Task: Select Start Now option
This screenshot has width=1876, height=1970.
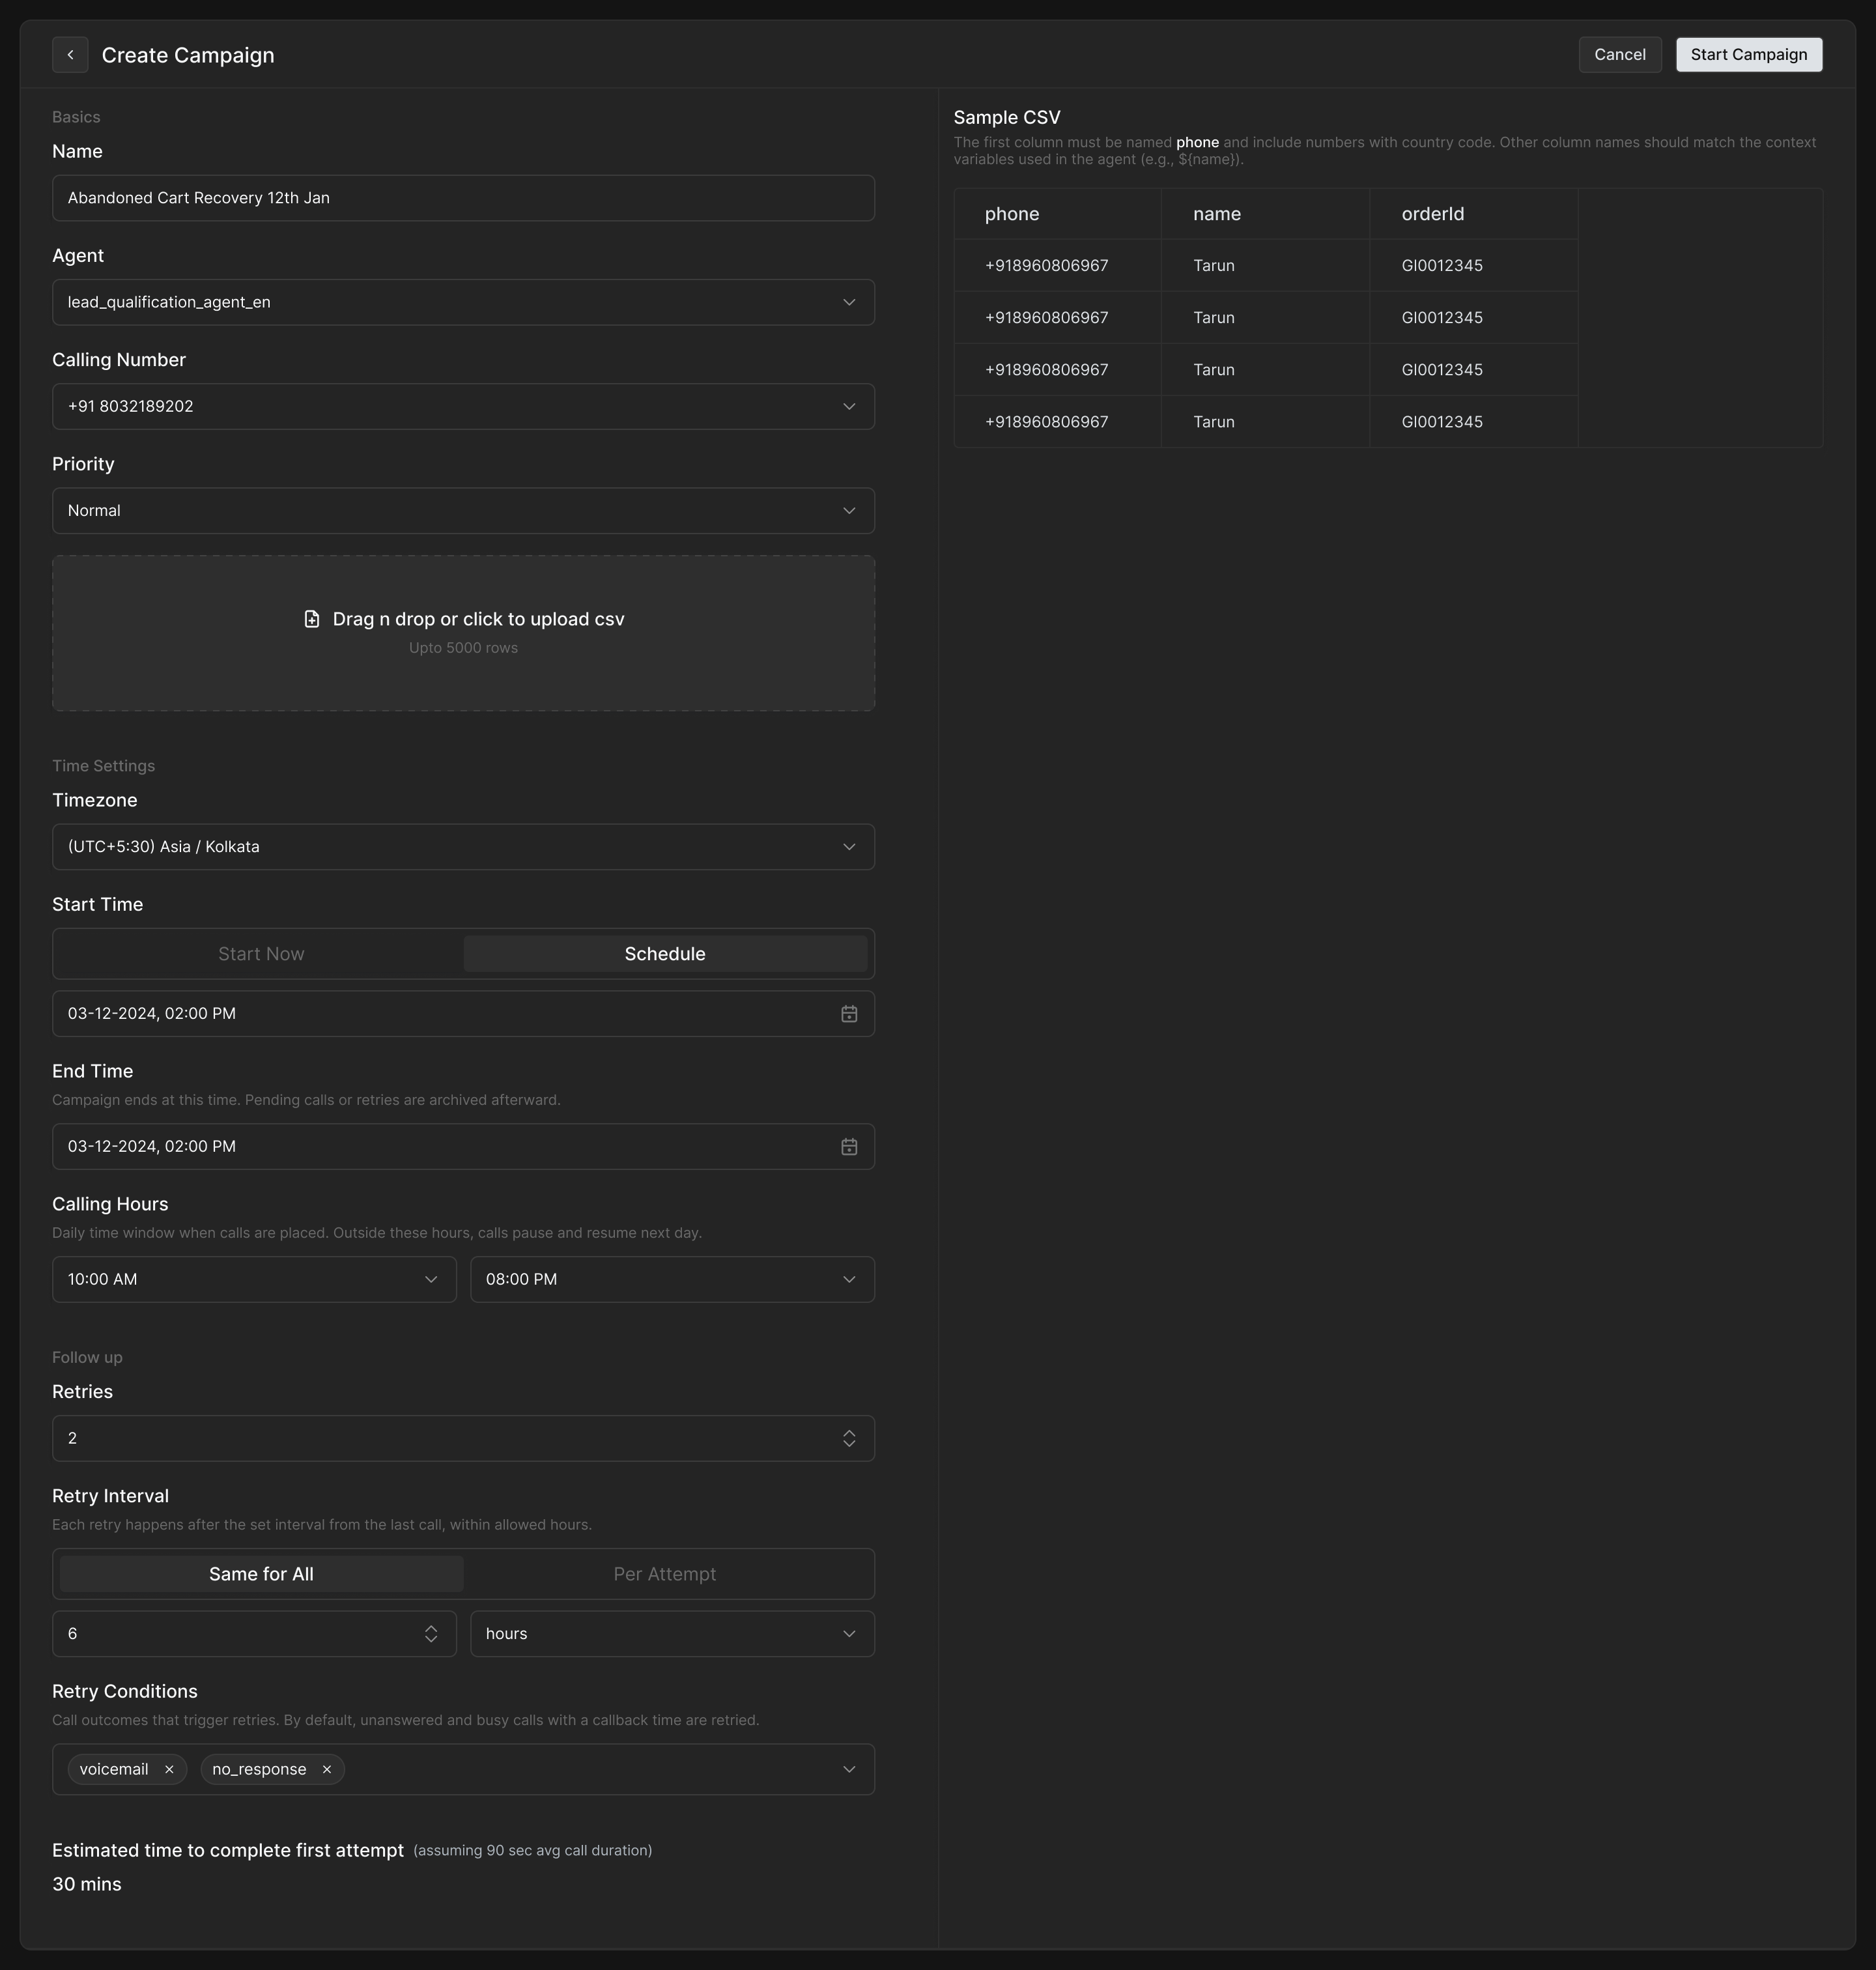Action: tap(261, 954)
